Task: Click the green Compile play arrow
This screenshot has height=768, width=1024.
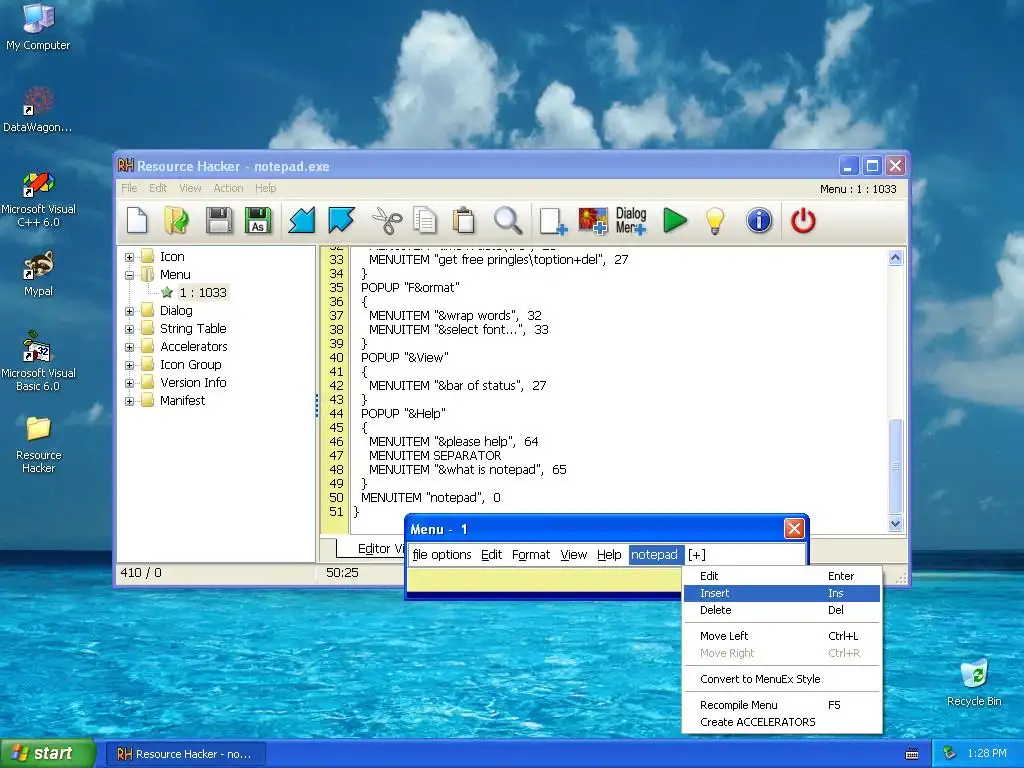Action: [675, 220]
